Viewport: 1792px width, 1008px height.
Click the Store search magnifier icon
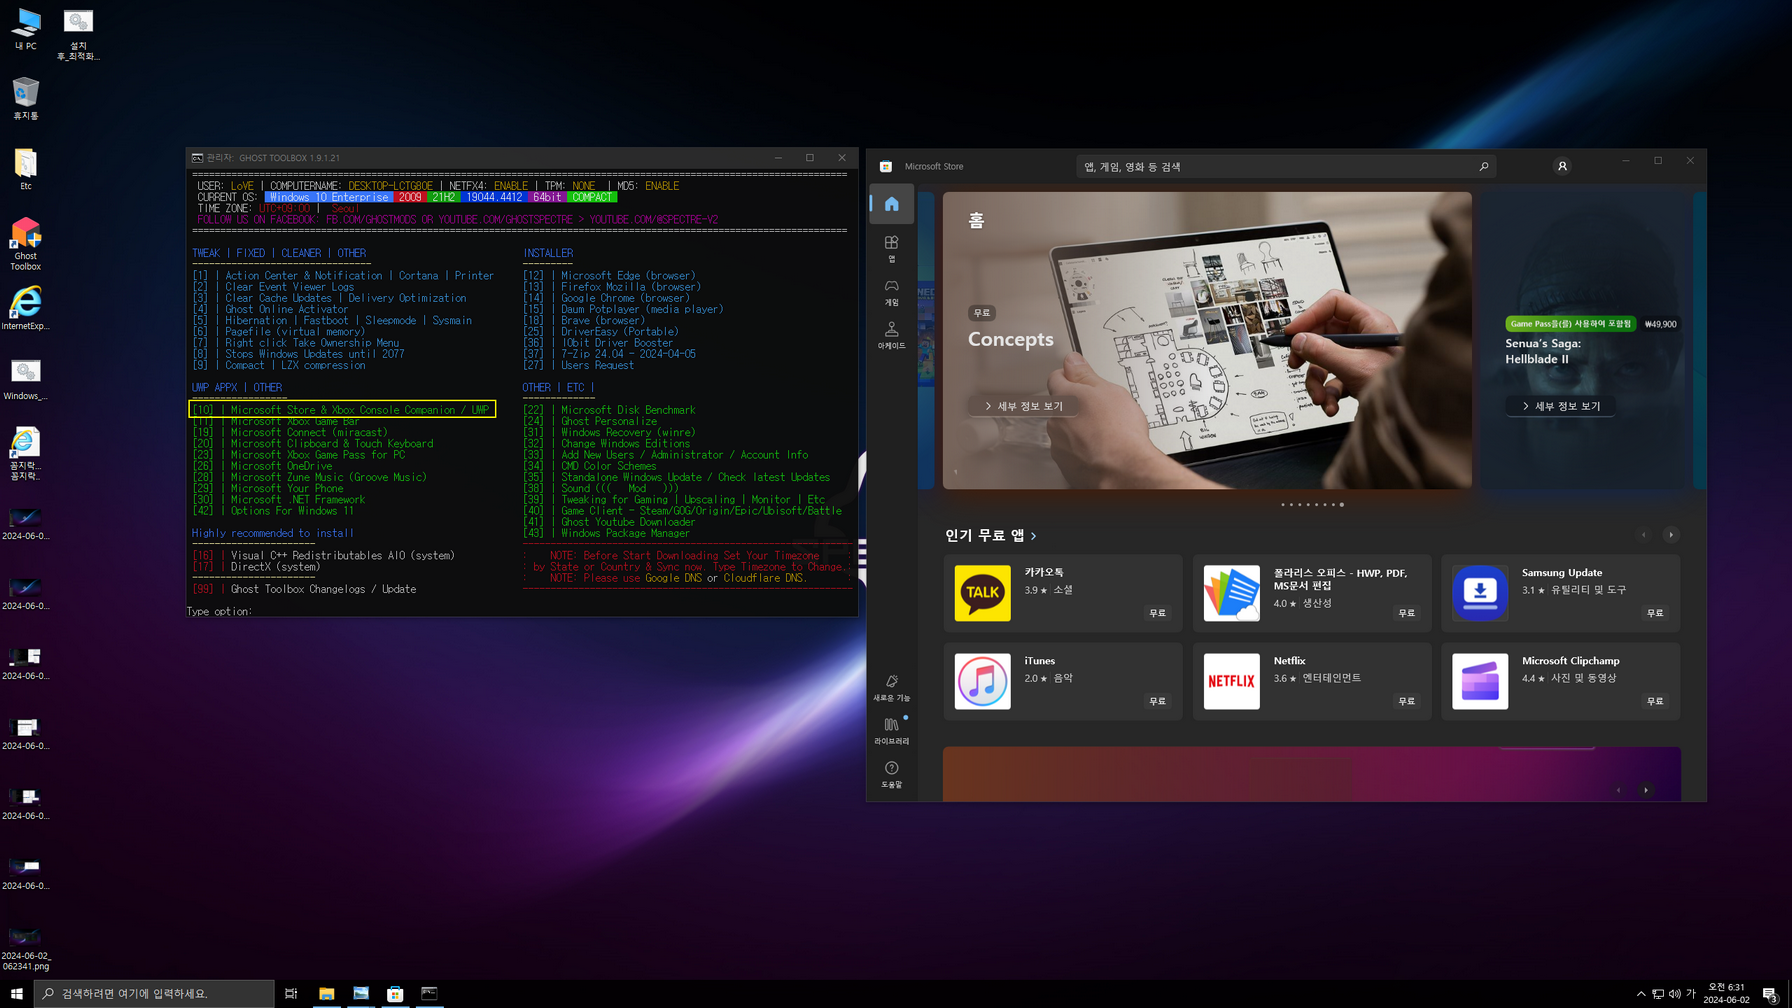[x=1483, y=167]
